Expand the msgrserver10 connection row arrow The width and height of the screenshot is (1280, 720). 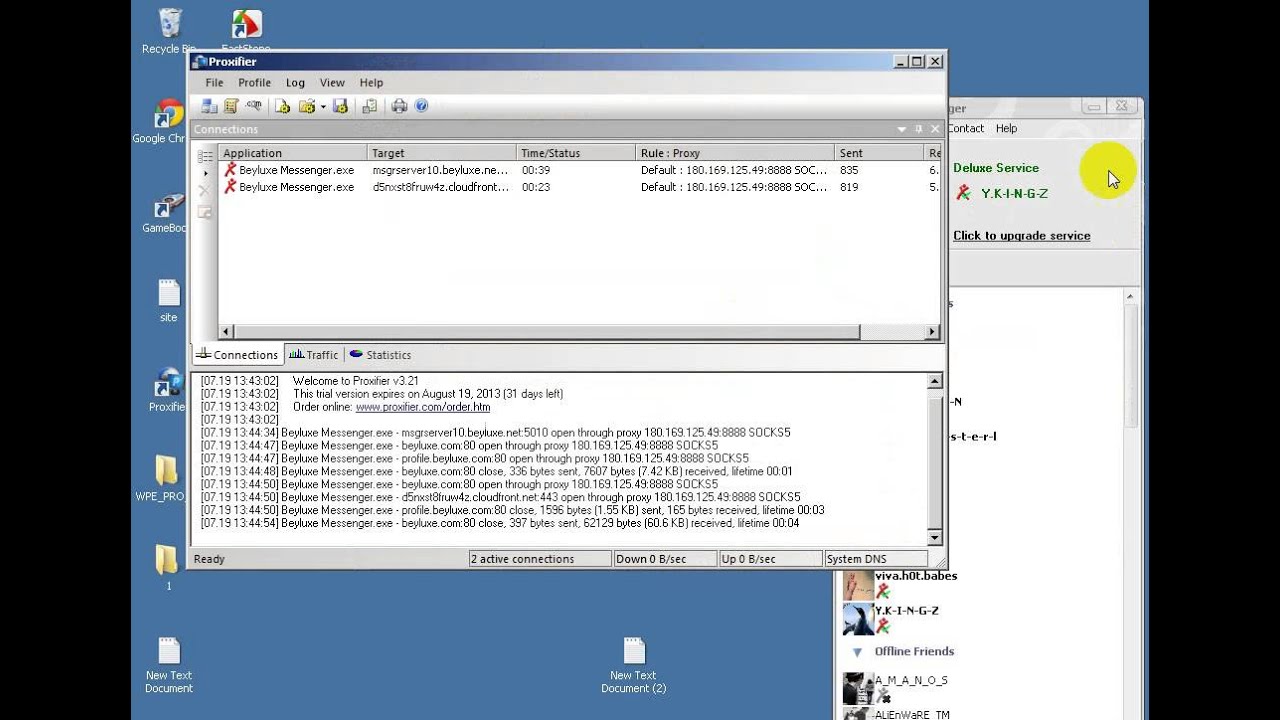(206, 173)
